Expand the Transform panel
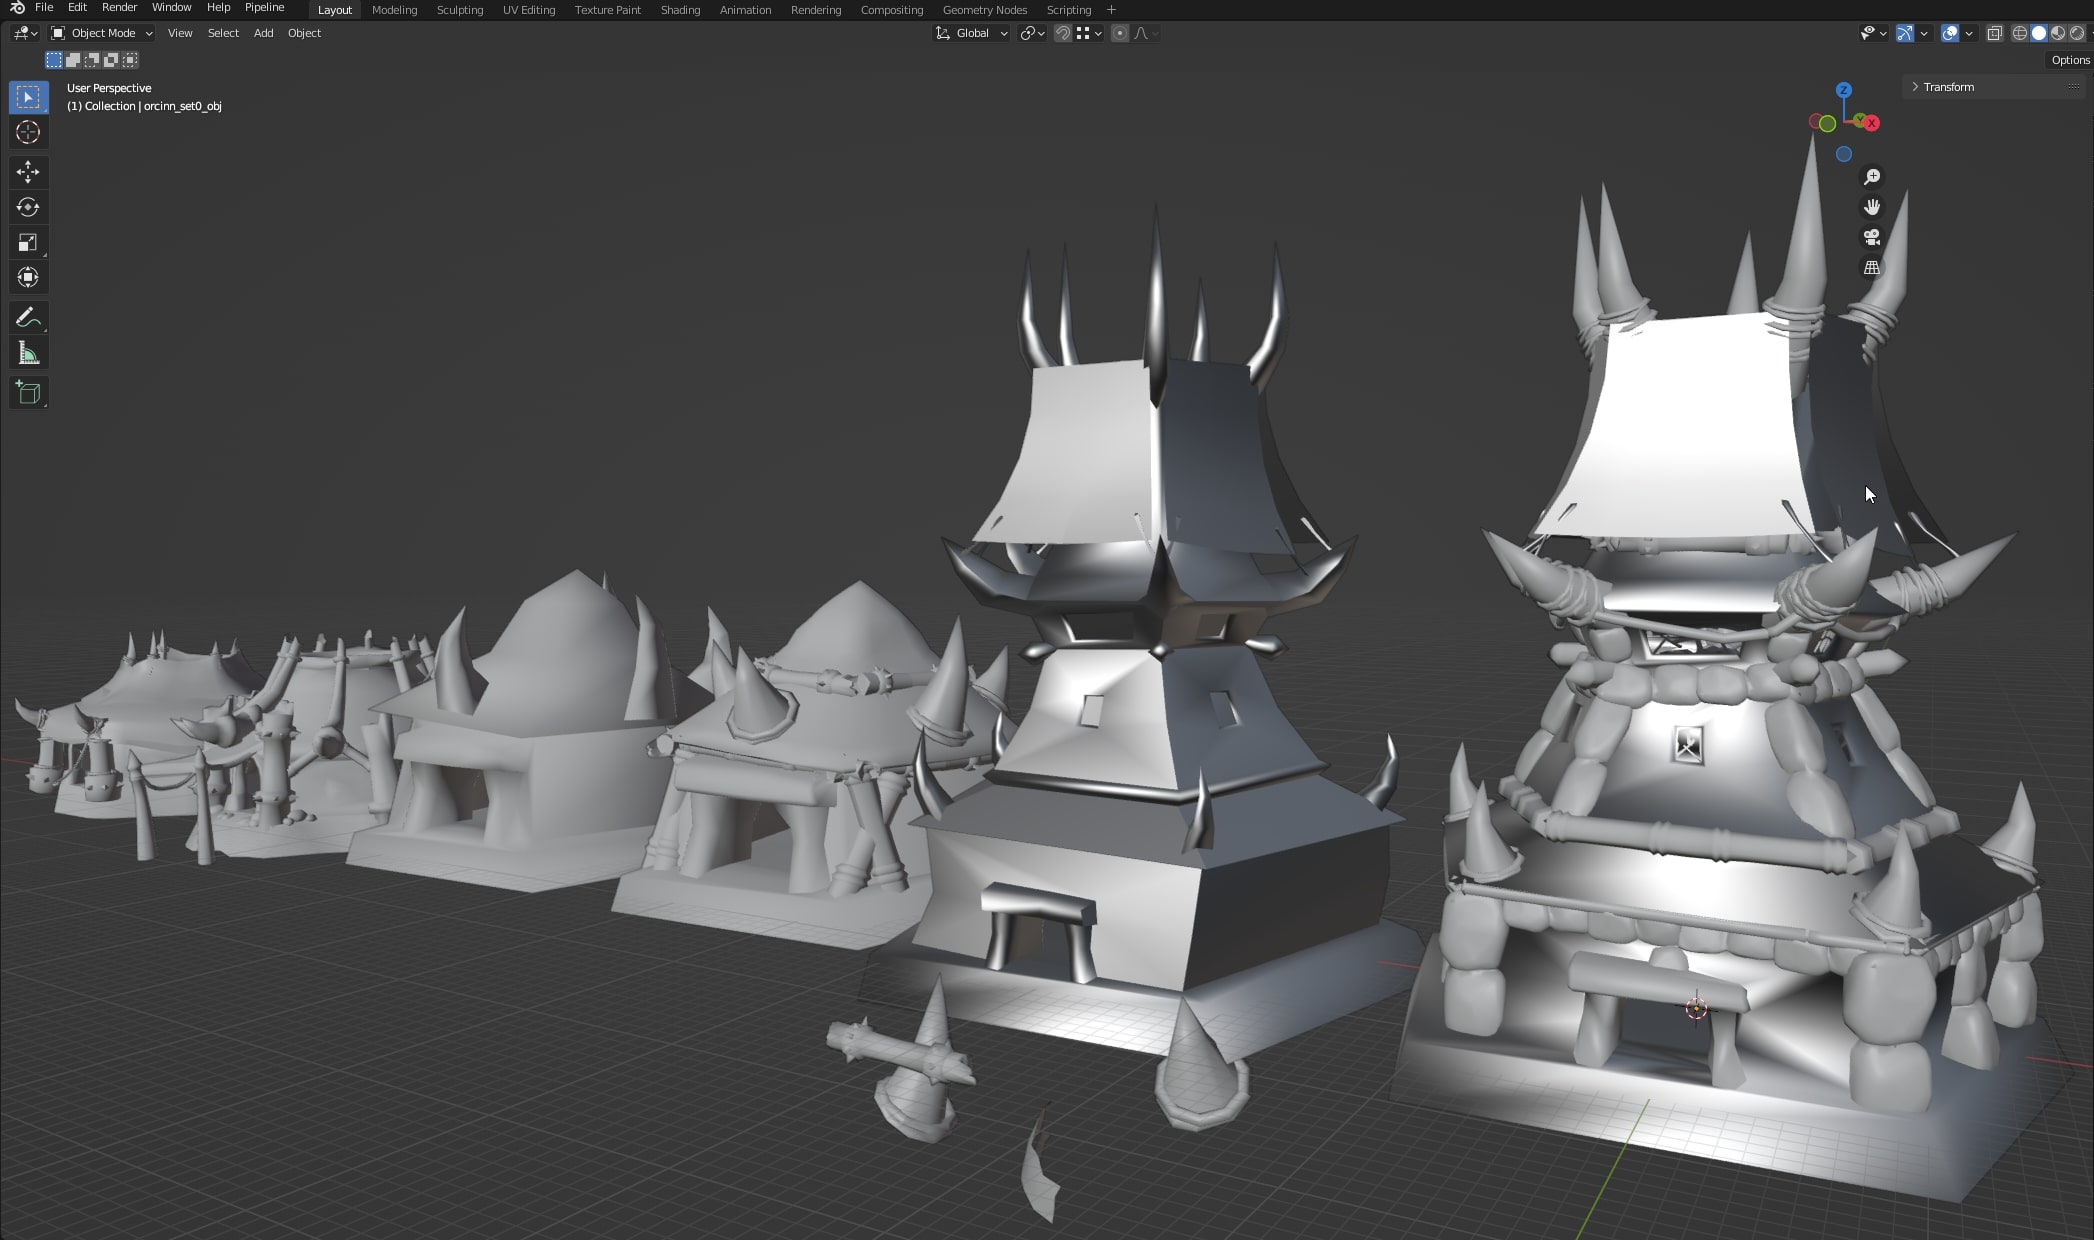 1948,87
